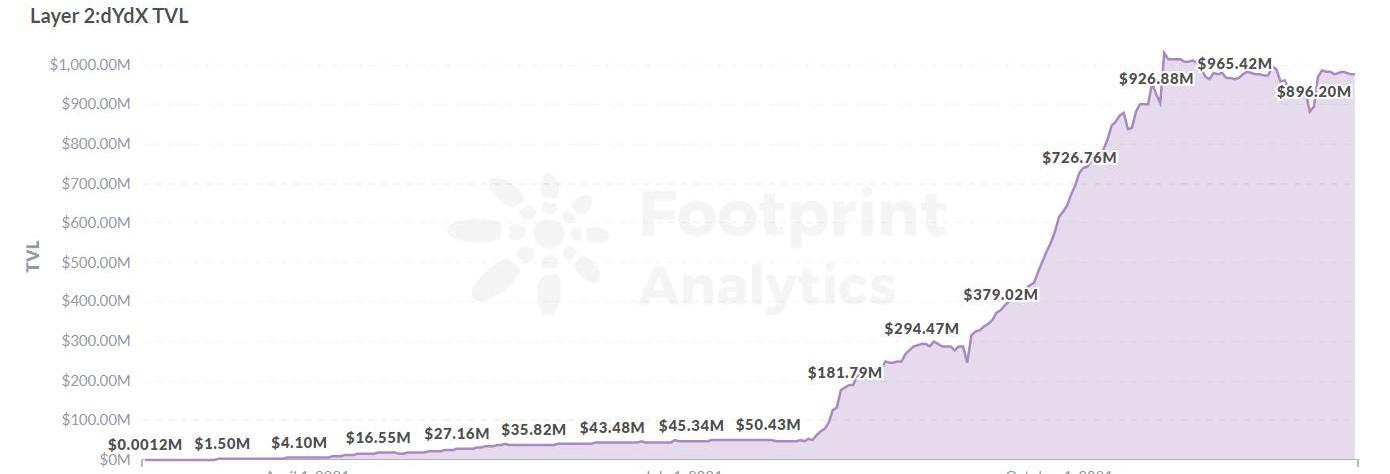1390x474 pixels.
Task: Click the $4.10M data label
Action: click(299, 443)
